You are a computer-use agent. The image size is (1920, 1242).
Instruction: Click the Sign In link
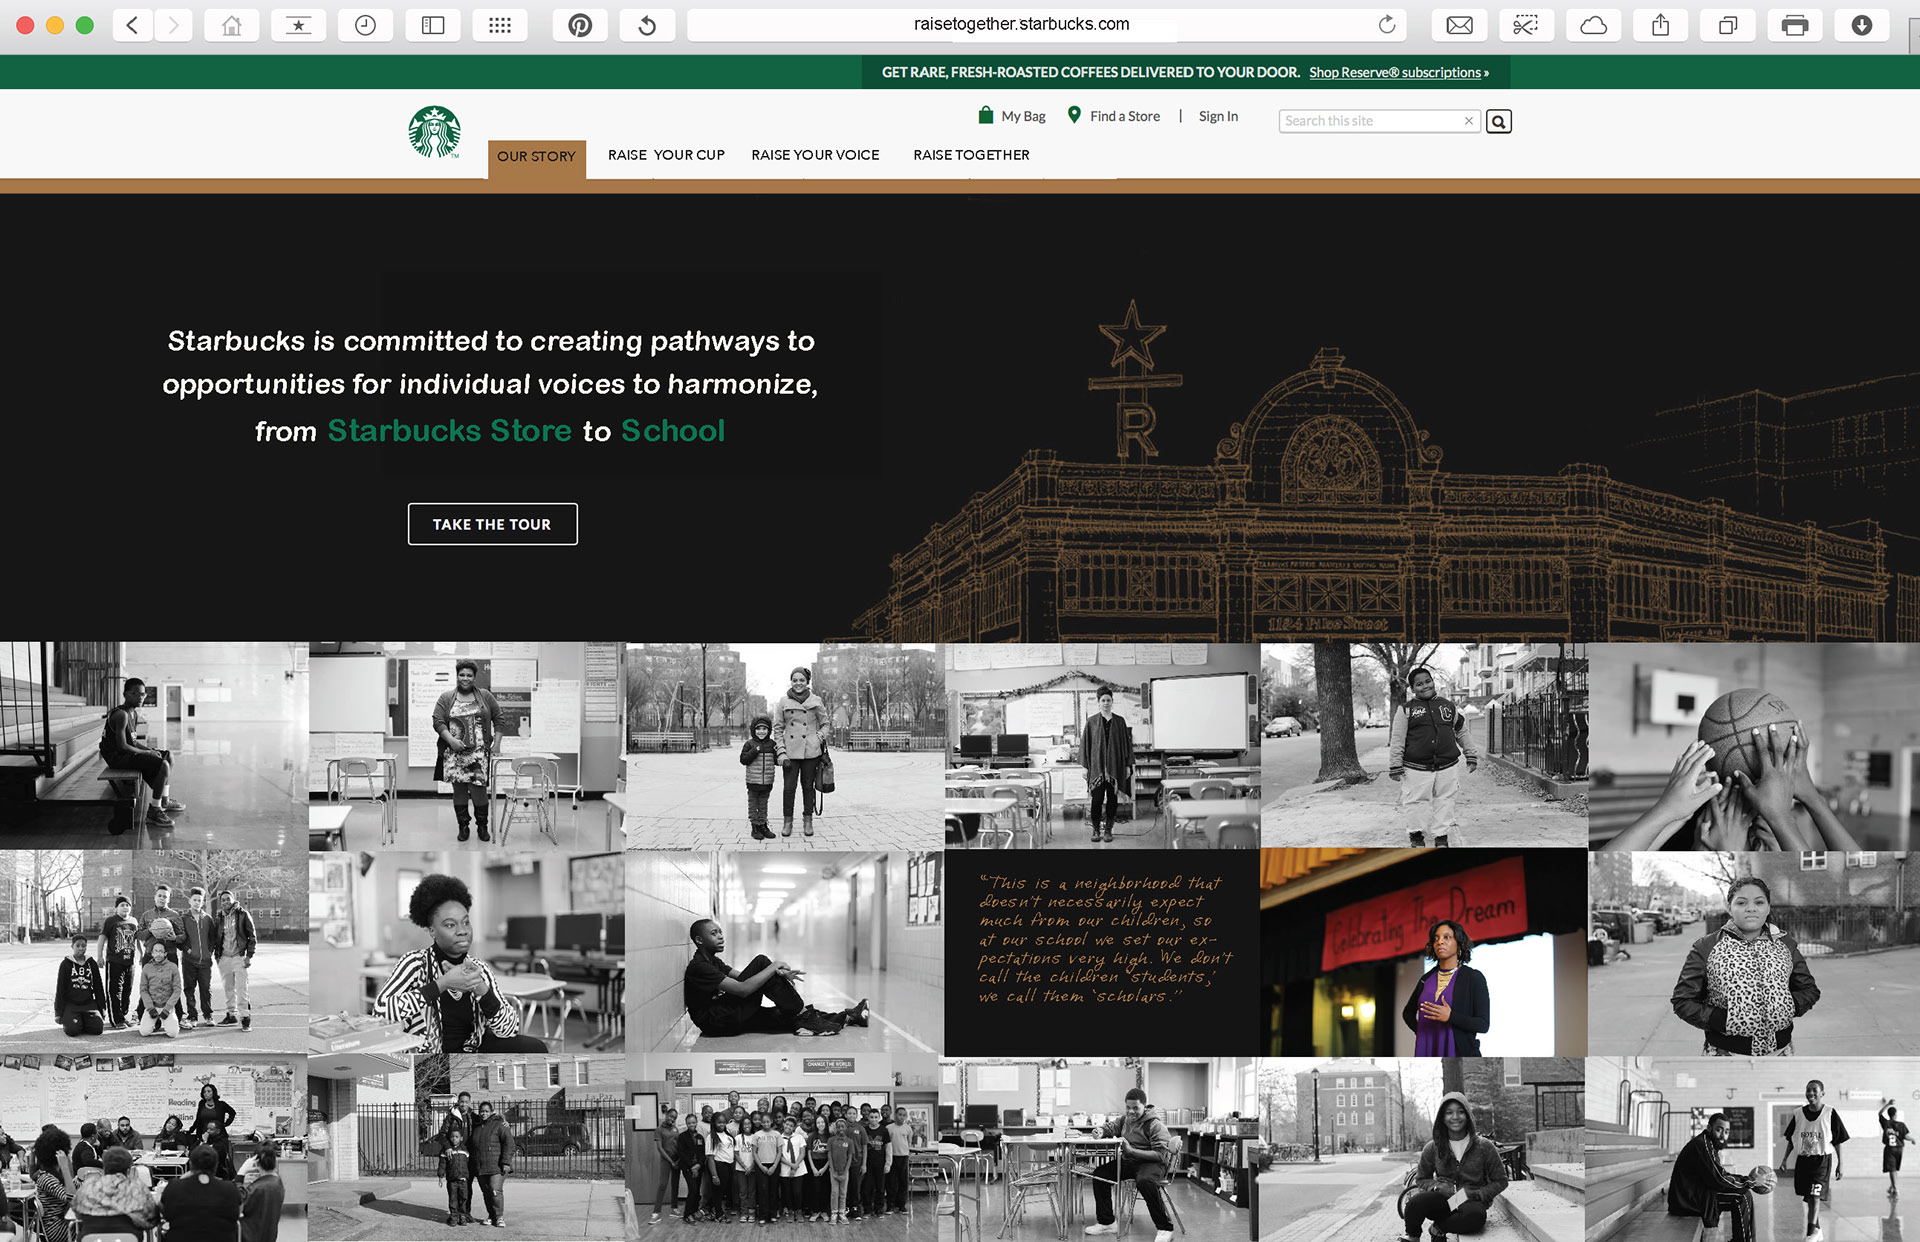click(1218, 116)
